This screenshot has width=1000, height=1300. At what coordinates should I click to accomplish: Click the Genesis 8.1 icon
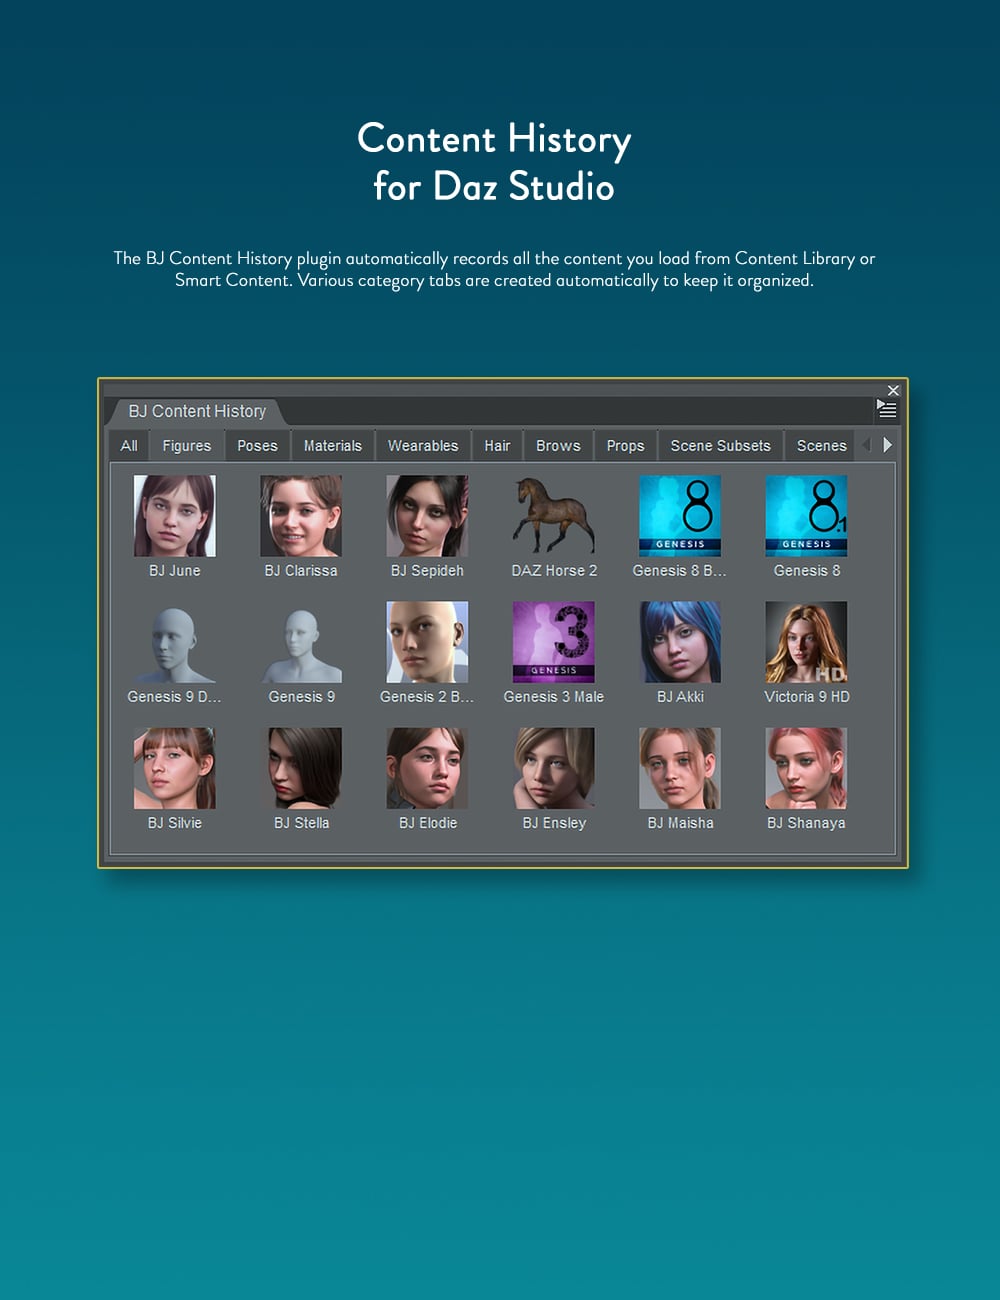806,516
